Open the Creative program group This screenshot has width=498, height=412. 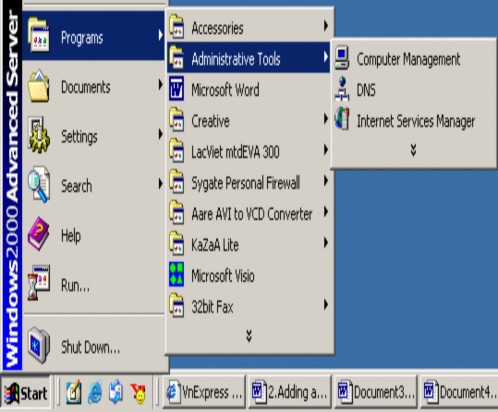pos(248,120)
